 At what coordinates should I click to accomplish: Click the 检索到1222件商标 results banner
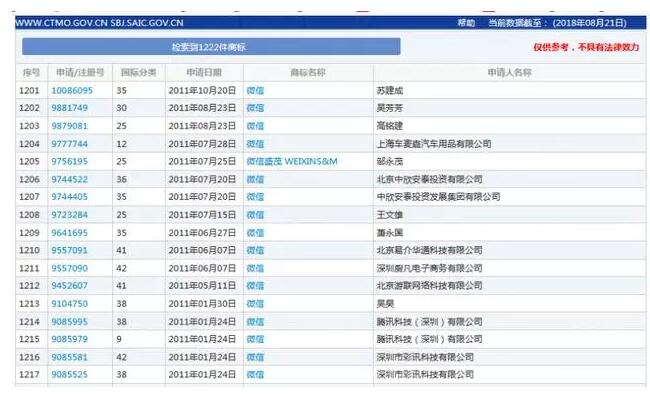pos(211,47)
